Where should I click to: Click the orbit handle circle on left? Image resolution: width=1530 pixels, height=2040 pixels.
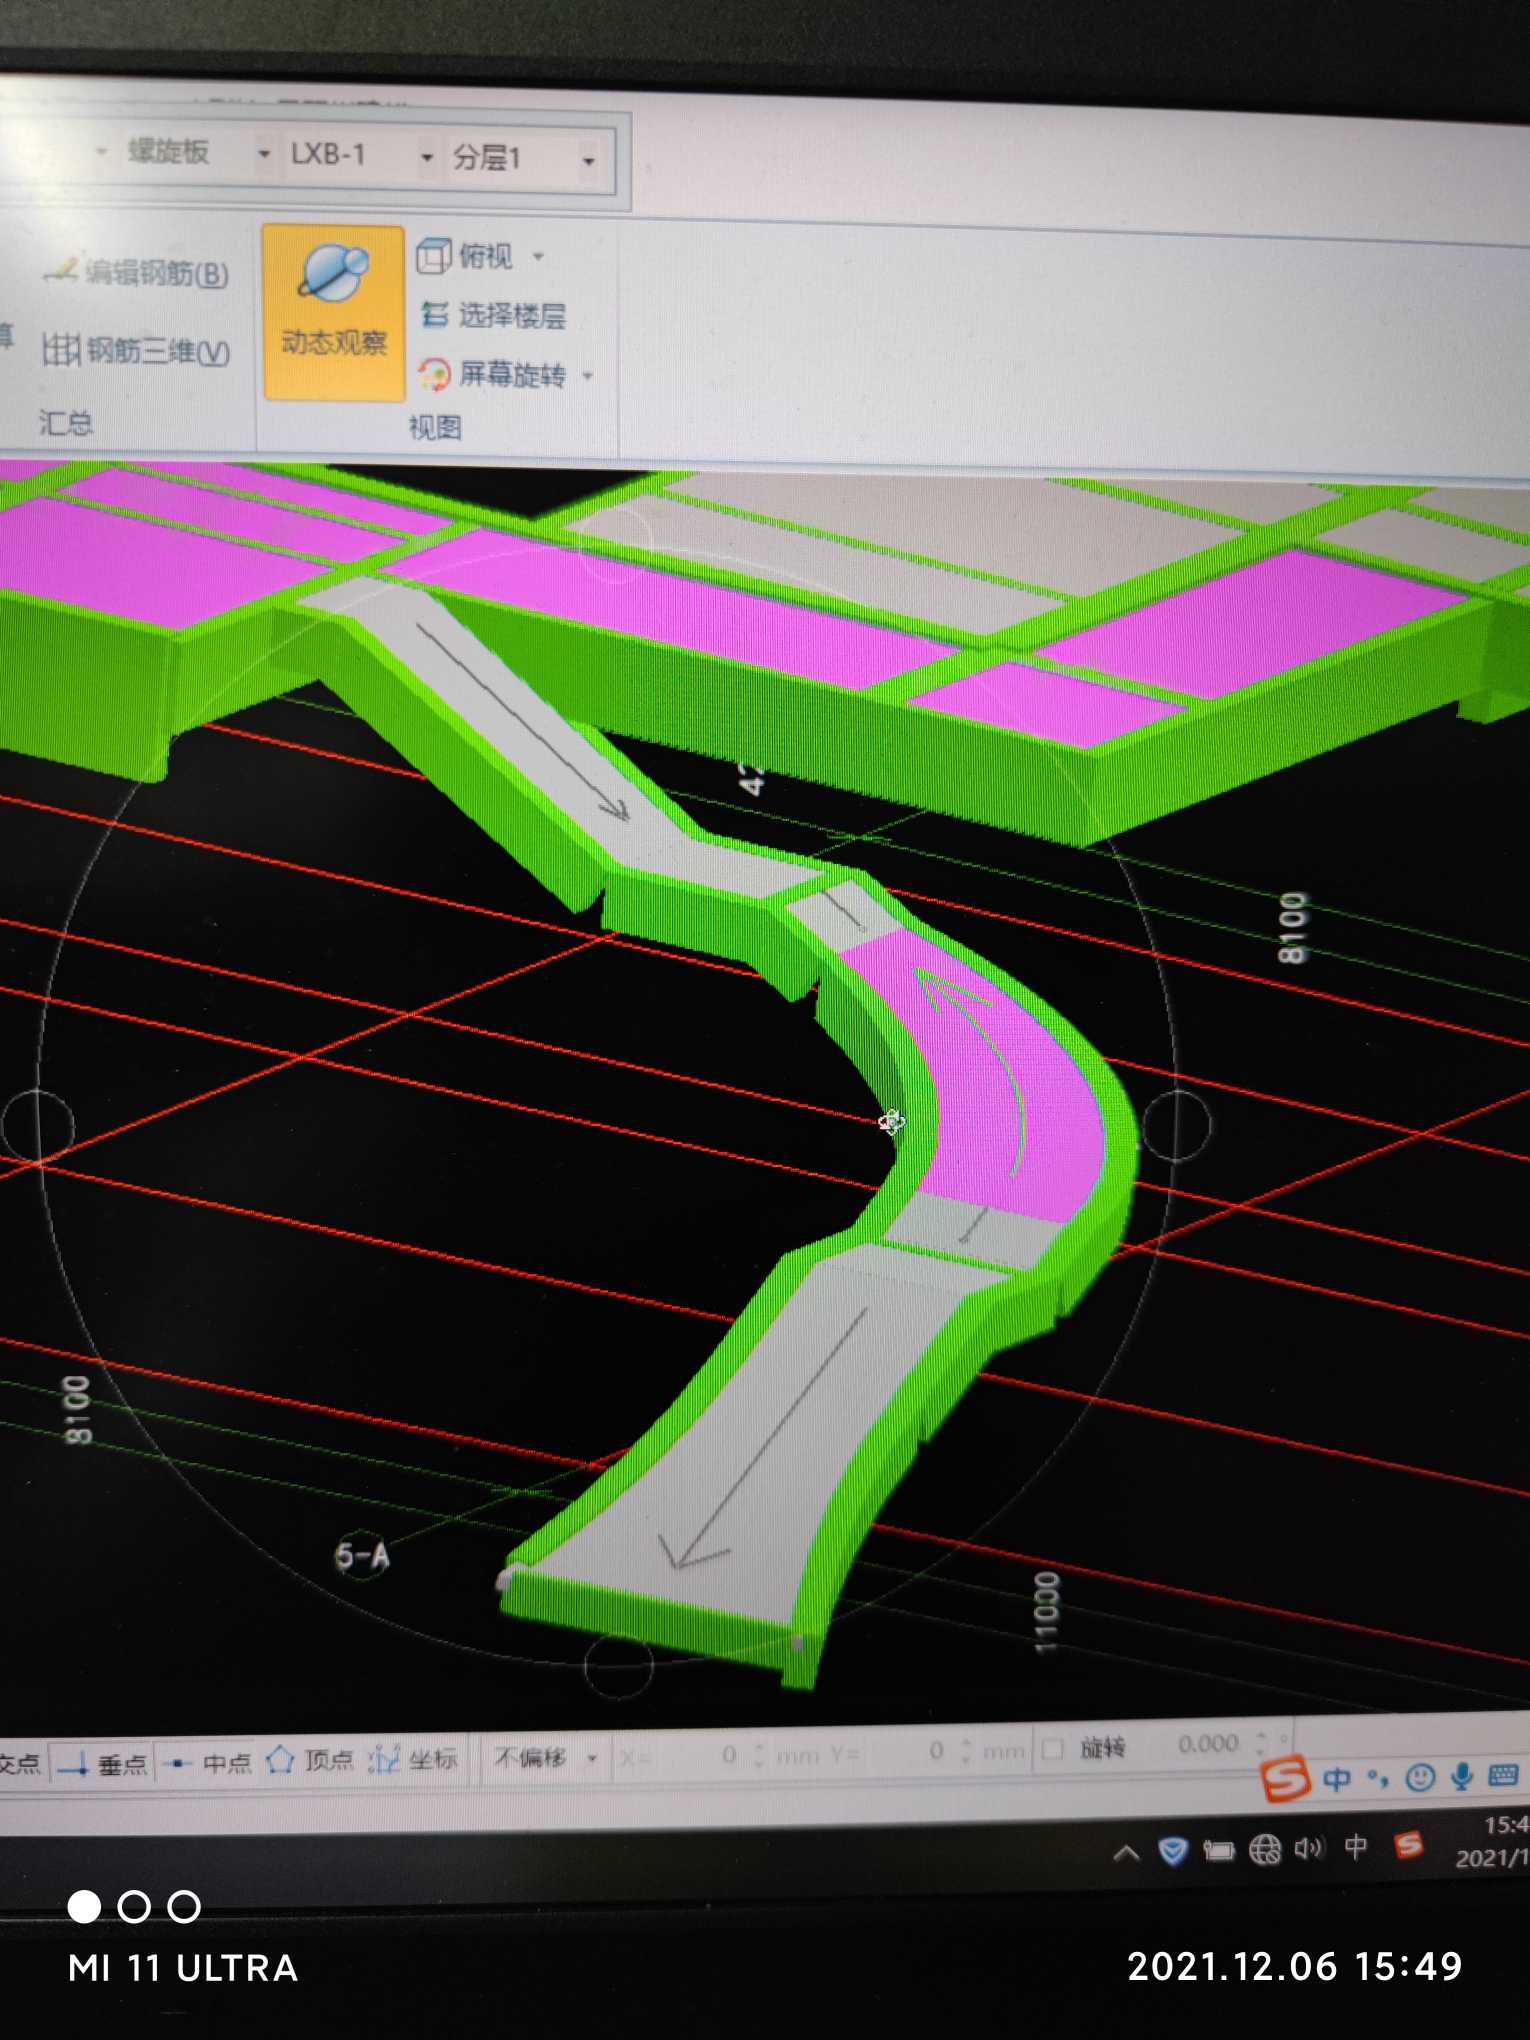pos(37,1127)
